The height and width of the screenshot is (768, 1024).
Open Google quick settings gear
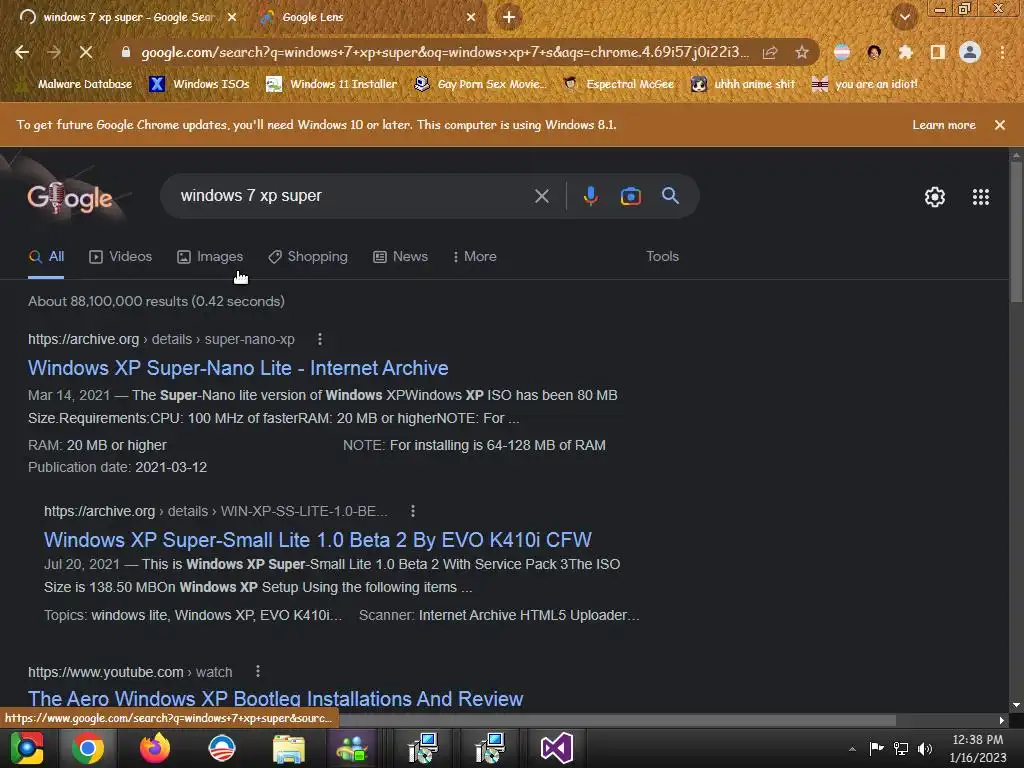[x=935, y=197]
